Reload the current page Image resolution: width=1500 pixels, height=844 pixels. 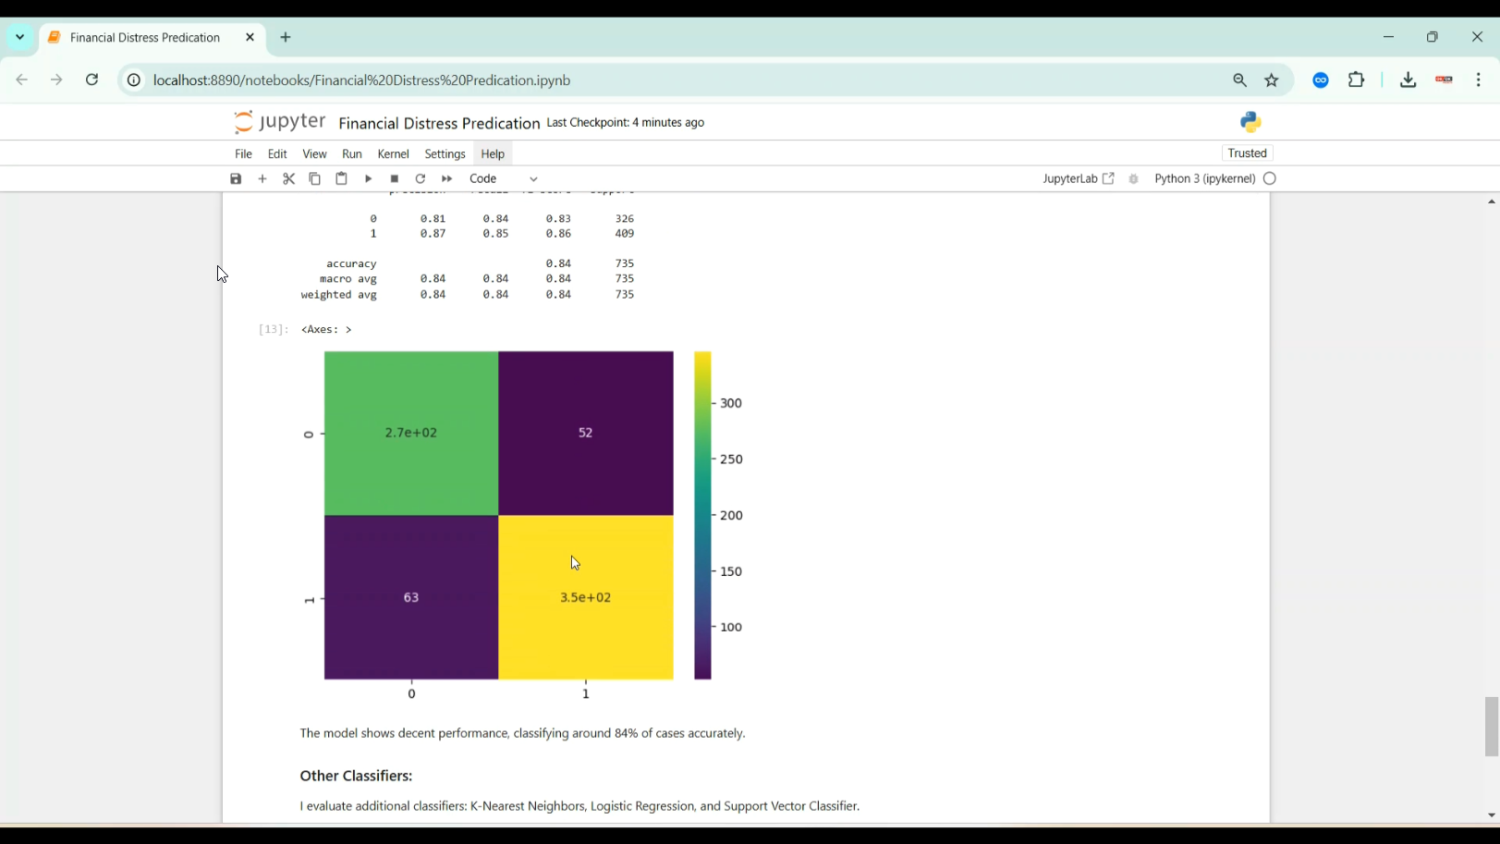tap(92, 80)
